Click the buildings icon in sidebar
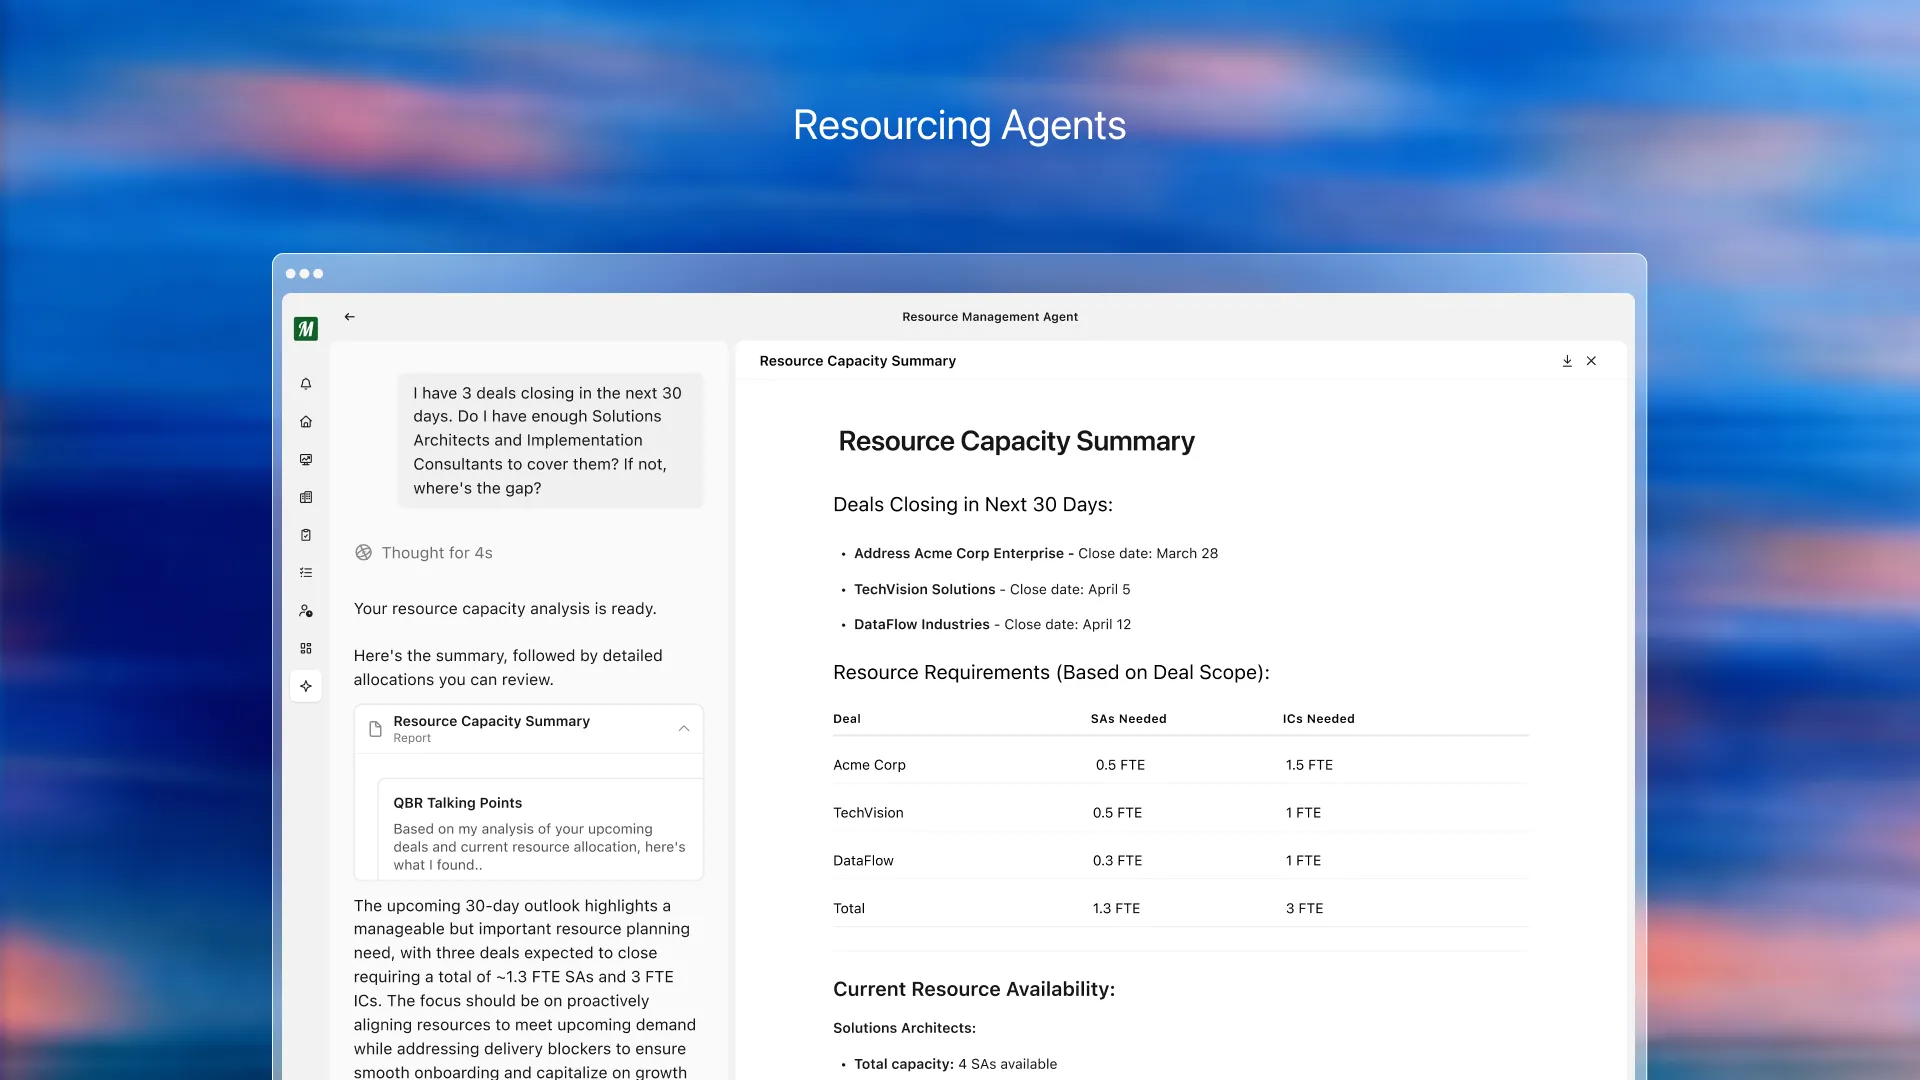This screenshot has height=1080, width=1920. coord(306,497)
